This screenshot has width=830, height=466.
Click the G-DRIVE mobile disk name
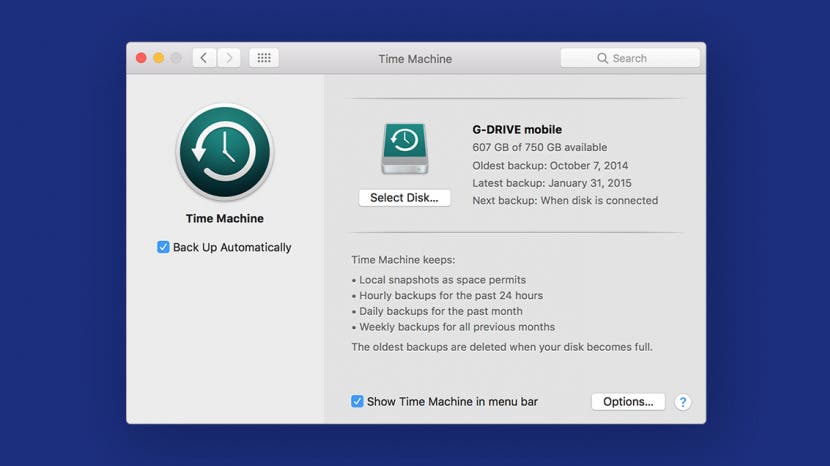(517, 129)
